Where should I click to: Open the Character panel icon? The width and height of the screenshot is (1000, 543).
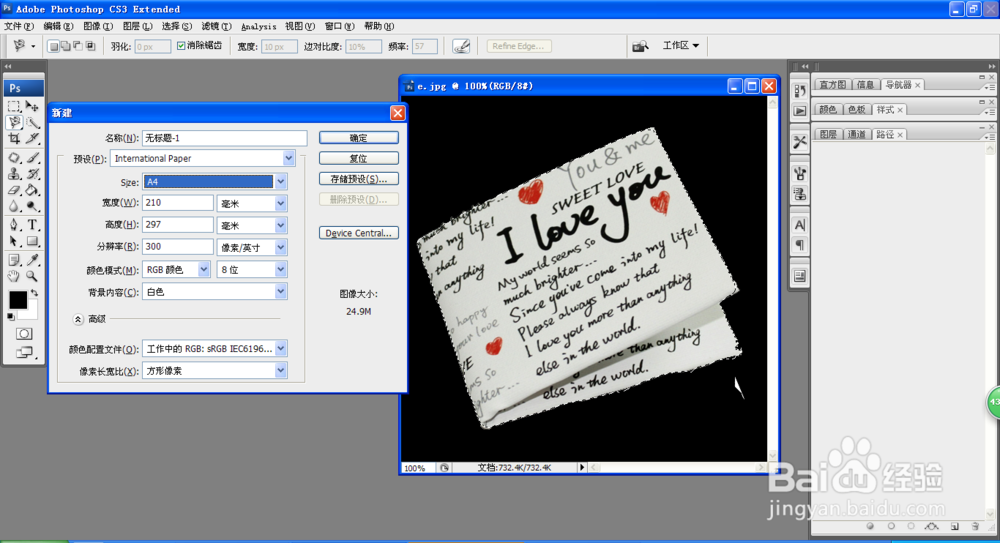click(800, 225)
